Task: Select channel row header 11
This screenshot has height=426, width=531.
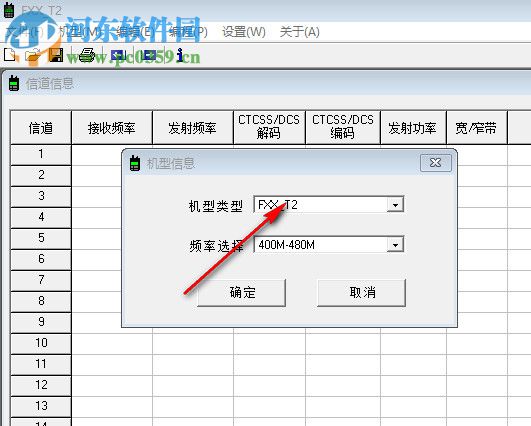Action: 41,364
